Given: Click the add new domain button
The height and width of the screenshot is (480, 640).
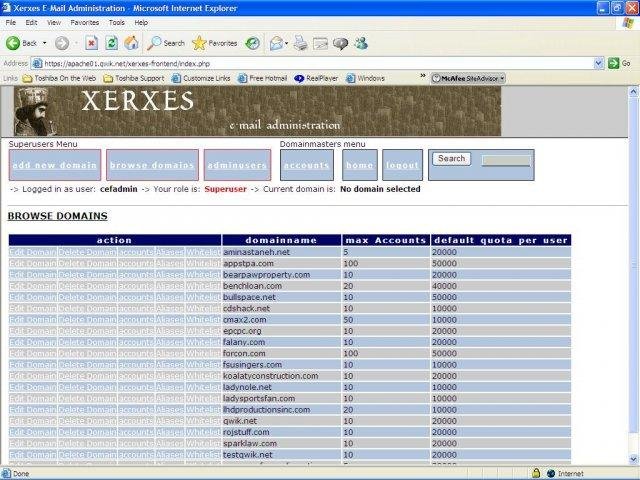Looking at the screenshot, I should [x=55, y=165].
